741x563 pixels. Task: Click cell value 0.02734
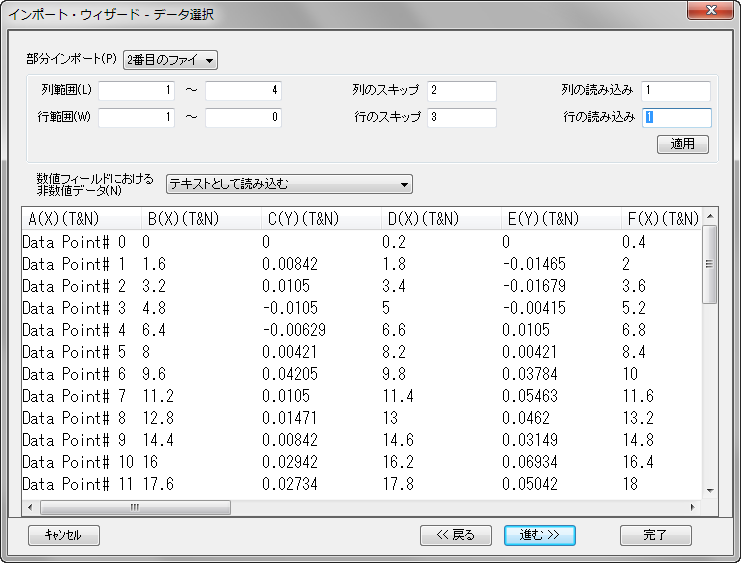coord(290,484)
